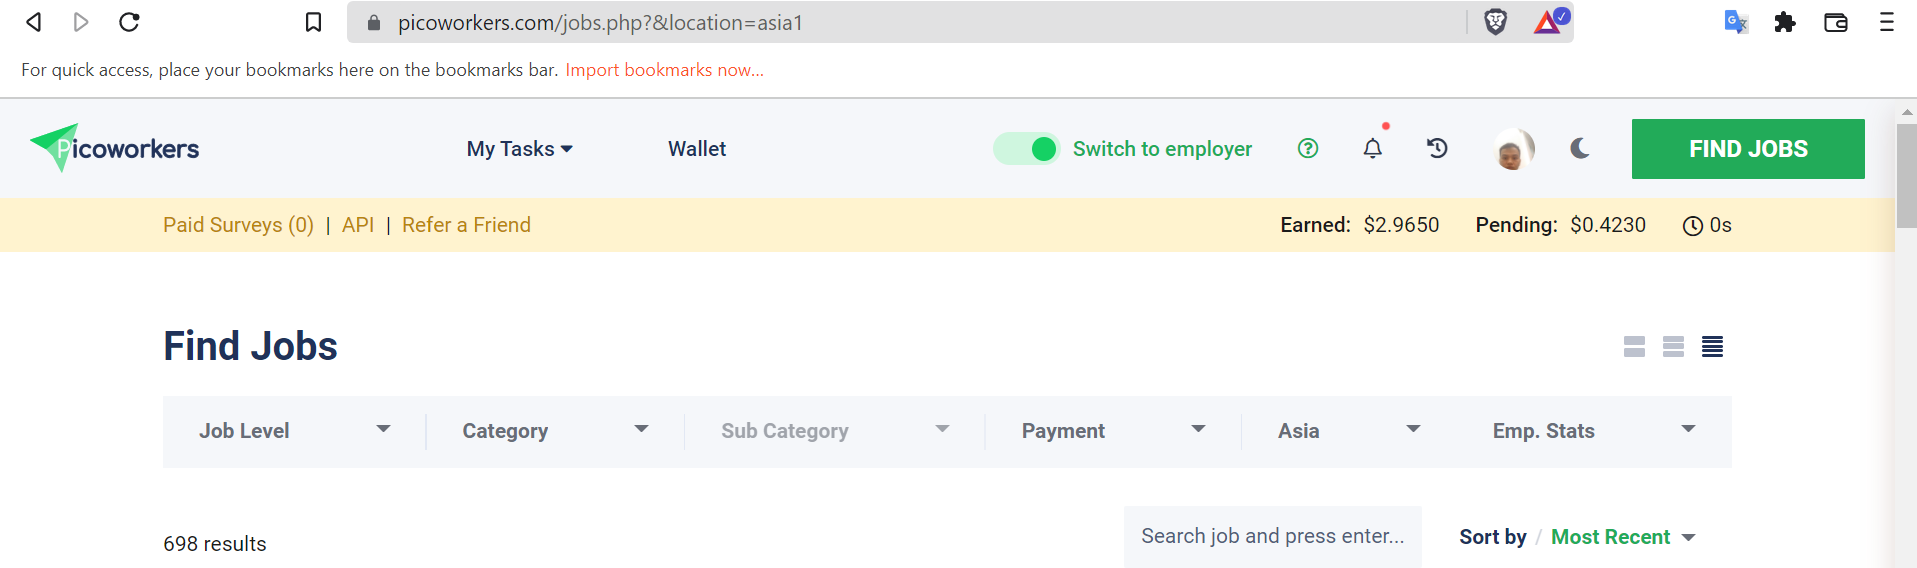1917x568 pixels.
Task: Click the notifications bell icon
Action: 1372,149
